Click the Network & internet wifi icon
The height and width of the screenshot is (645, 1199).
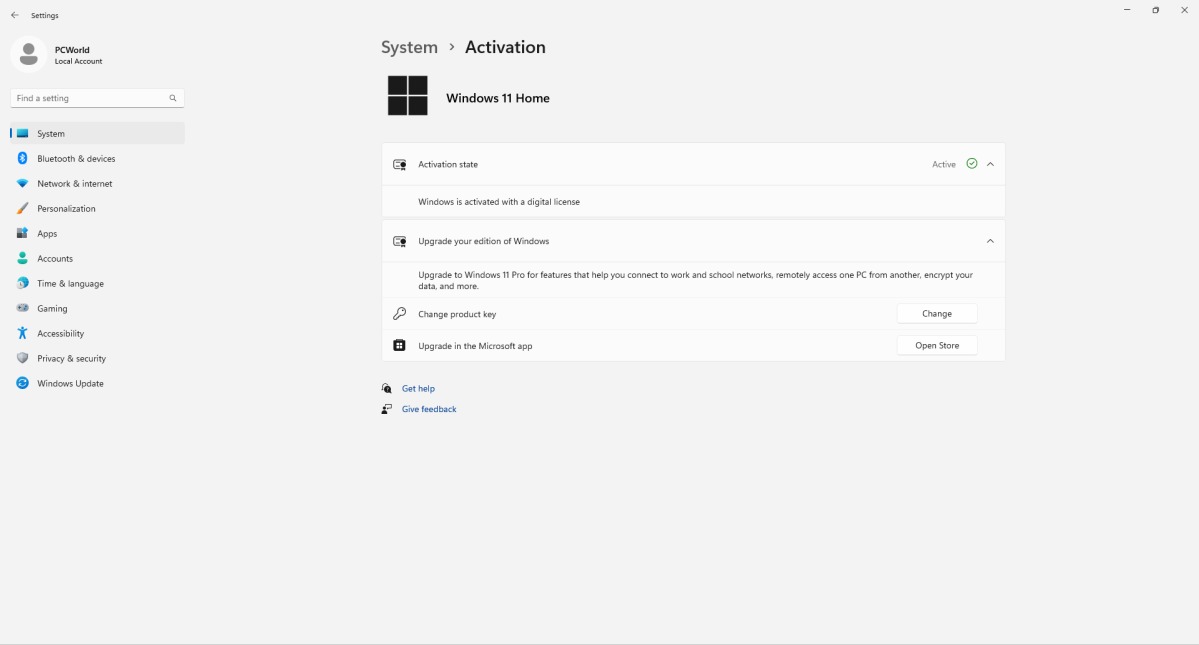[x=22, y=184]
